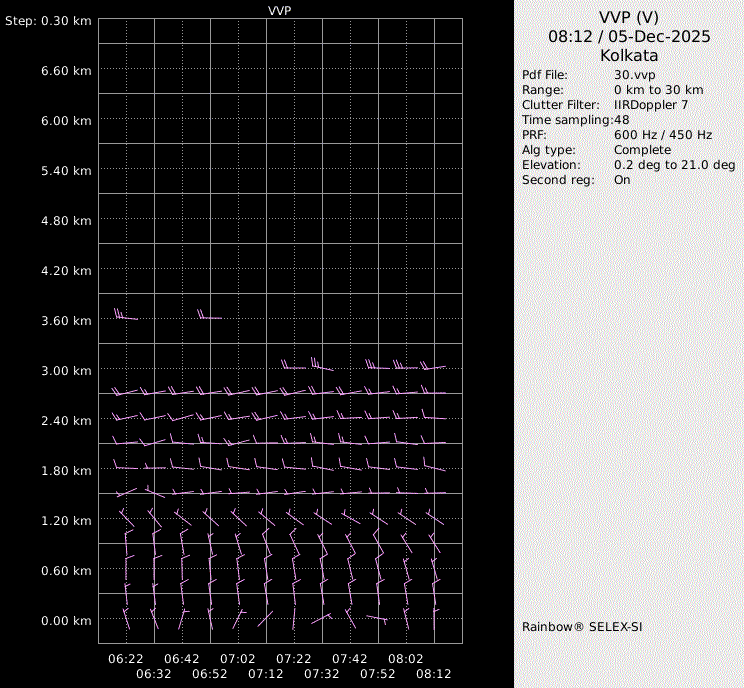Click the 'Step: 0.30 km' label
Screen dimensions: 744x688
point(49,21)
